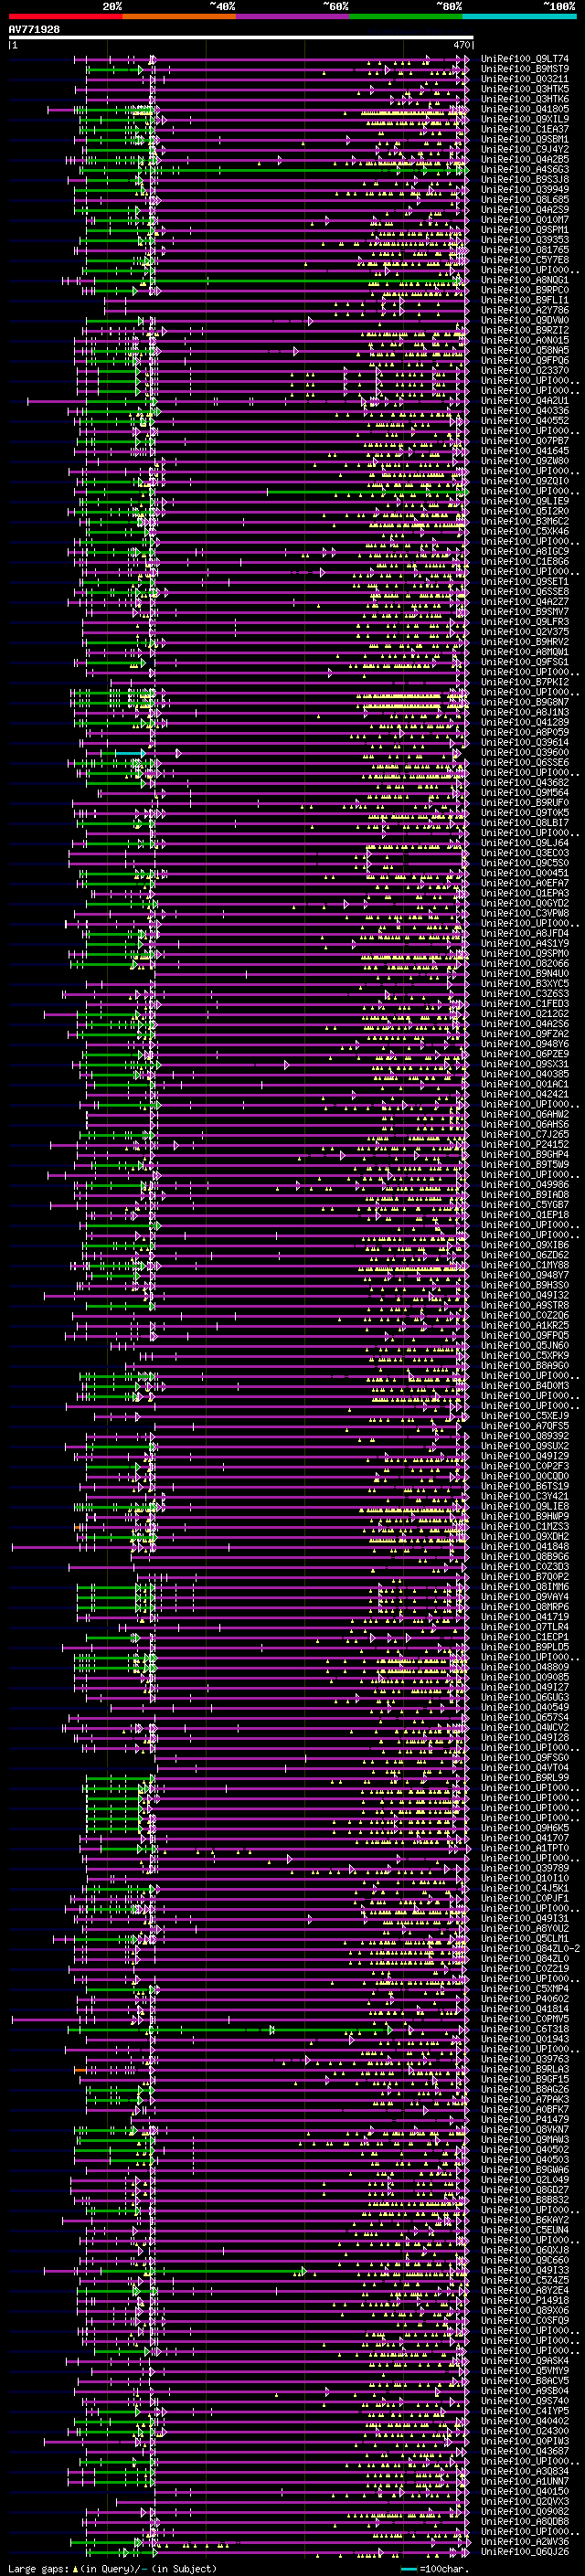The image size is (585, 2576).
Task: Click the UniRef100_B9FLI1 label
Action: coord(525,301)
